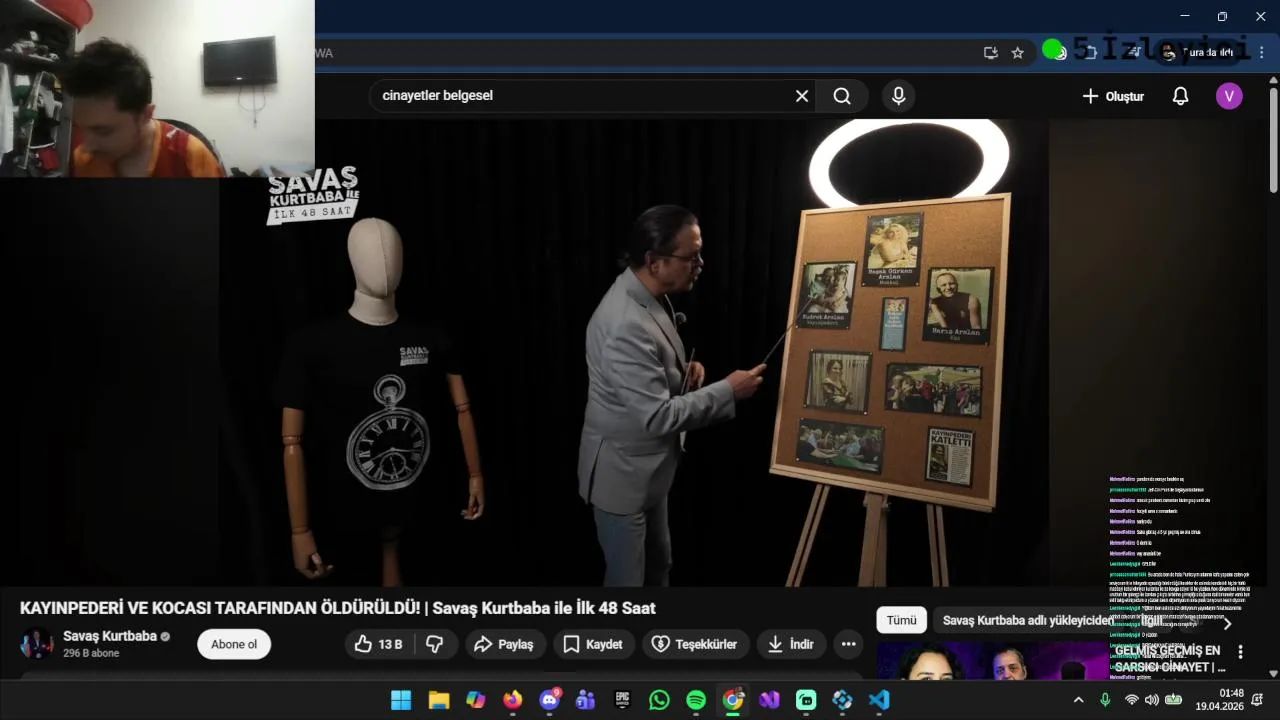Click the video title text
This screenshot has height=720, width=1280.
pos(338,608)
